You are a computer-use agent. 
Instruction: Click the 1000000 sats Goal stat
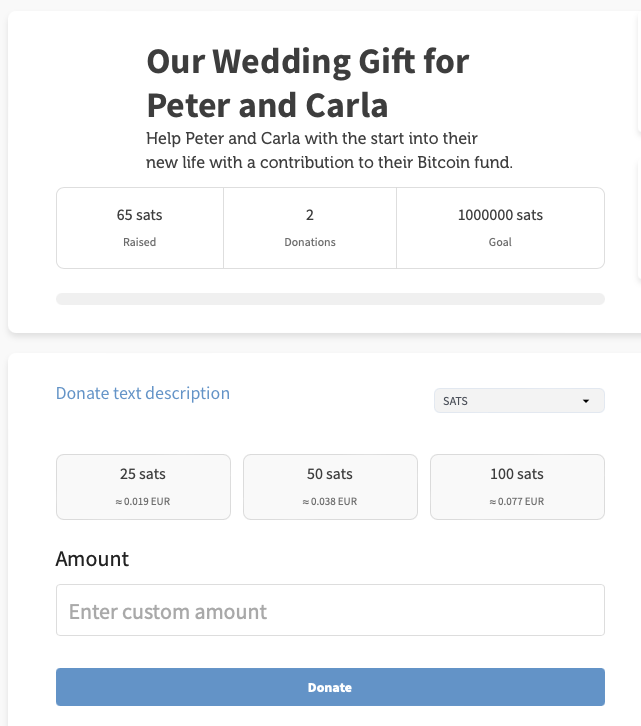click(x=500, y=215)
